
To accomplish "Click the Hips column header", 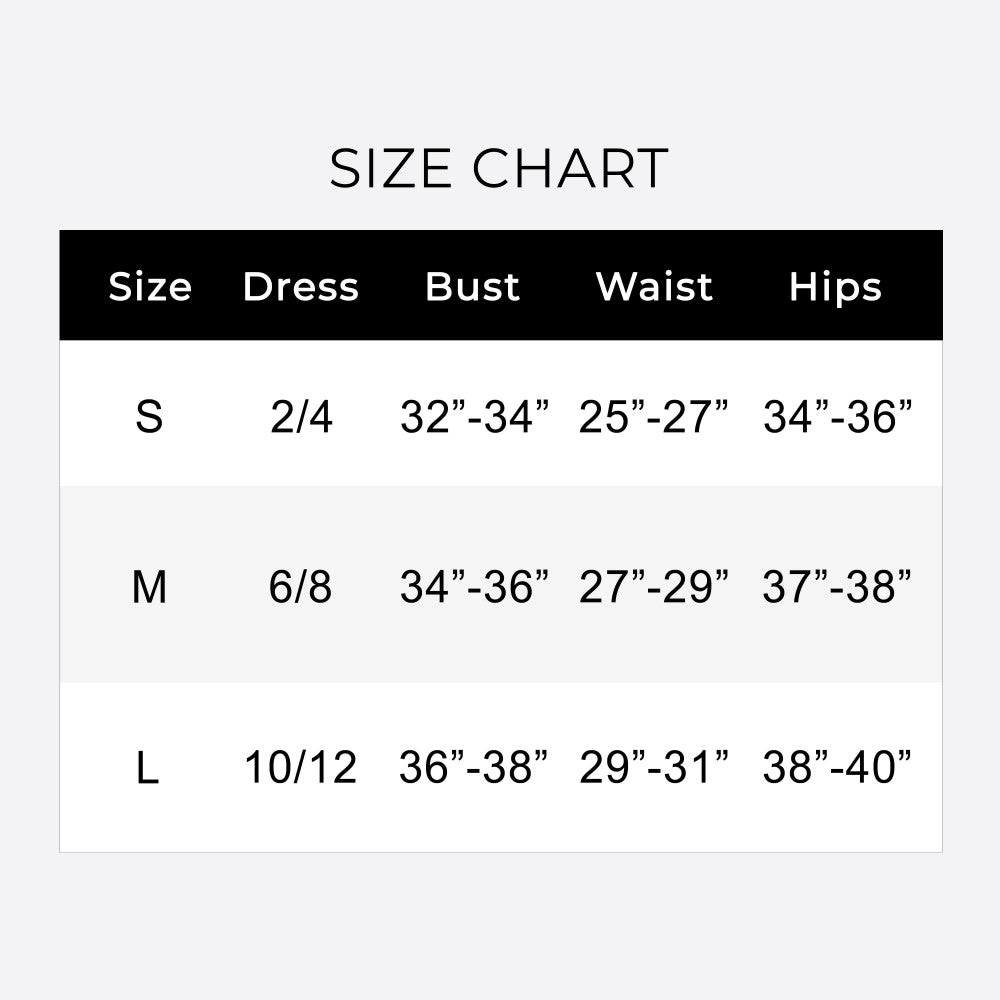I will point(835,287).
